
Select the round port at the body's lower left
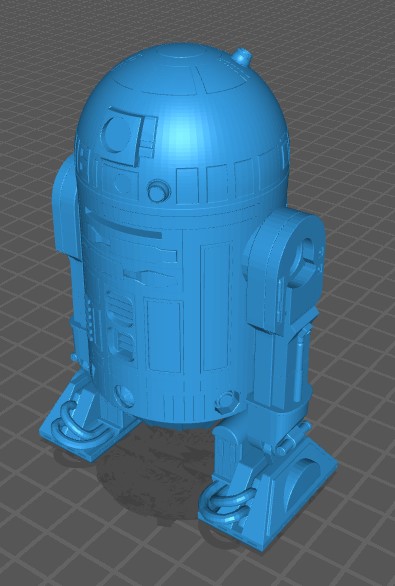[124, 396]
